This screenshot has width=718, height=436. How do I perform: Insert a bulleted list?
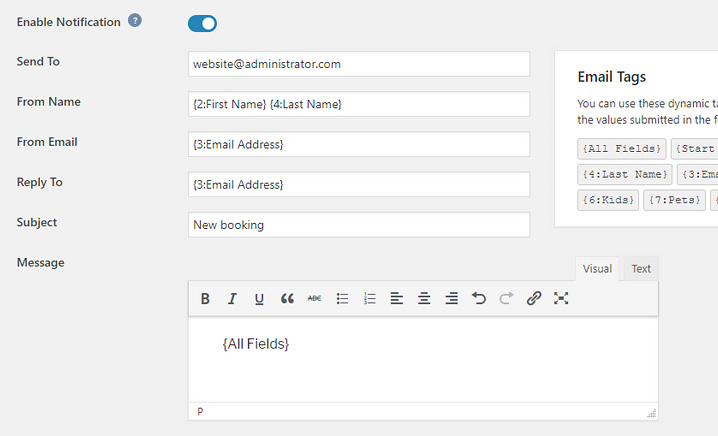point(342,298)
